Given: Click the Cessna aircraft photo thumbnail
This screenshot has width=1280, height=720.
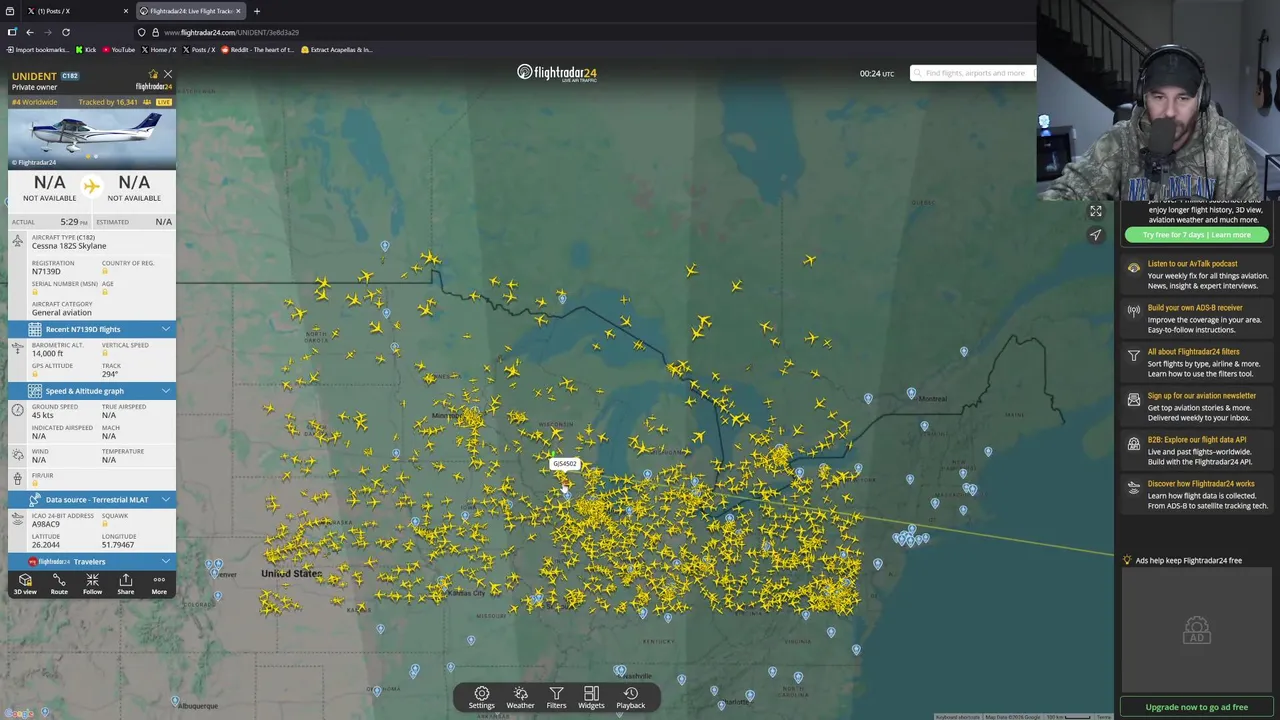Looking at the screenshot, I should 92,138.
